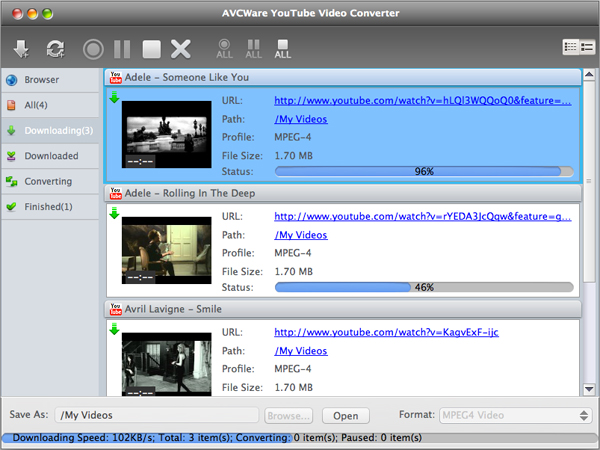
Task: Start all tasks button
Action: pyautogui.click(x=224, y=49)
